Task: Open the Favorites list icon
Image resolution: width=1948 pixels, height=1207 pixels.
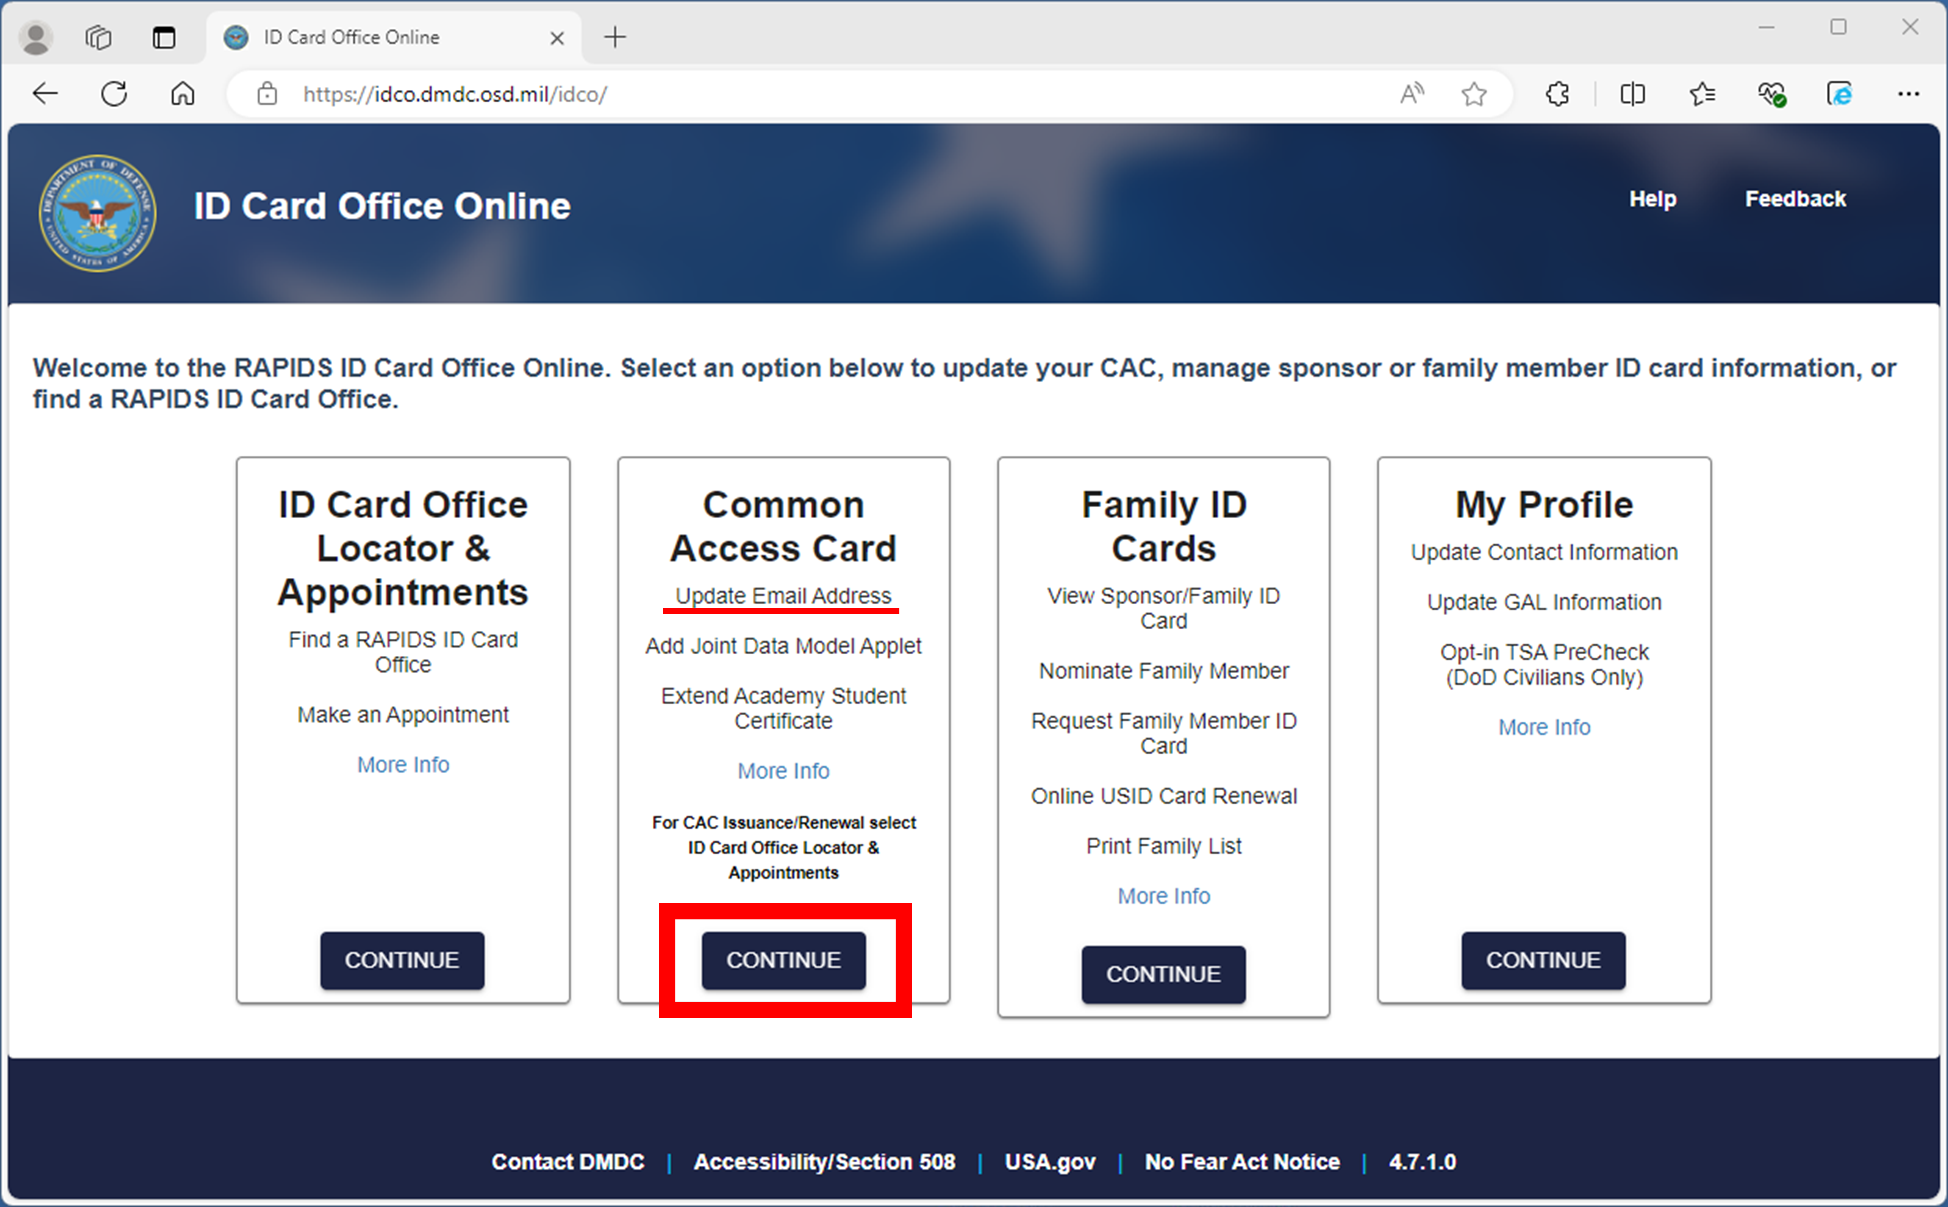Action: [1702, 93]
